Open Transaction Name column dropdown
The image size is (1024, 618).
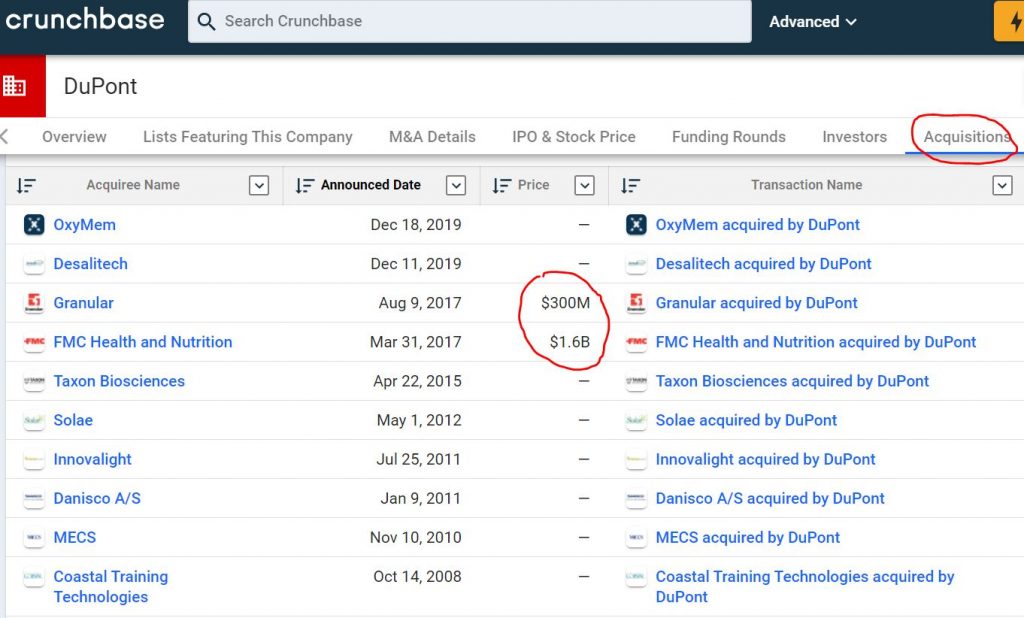coord(1002,185)
